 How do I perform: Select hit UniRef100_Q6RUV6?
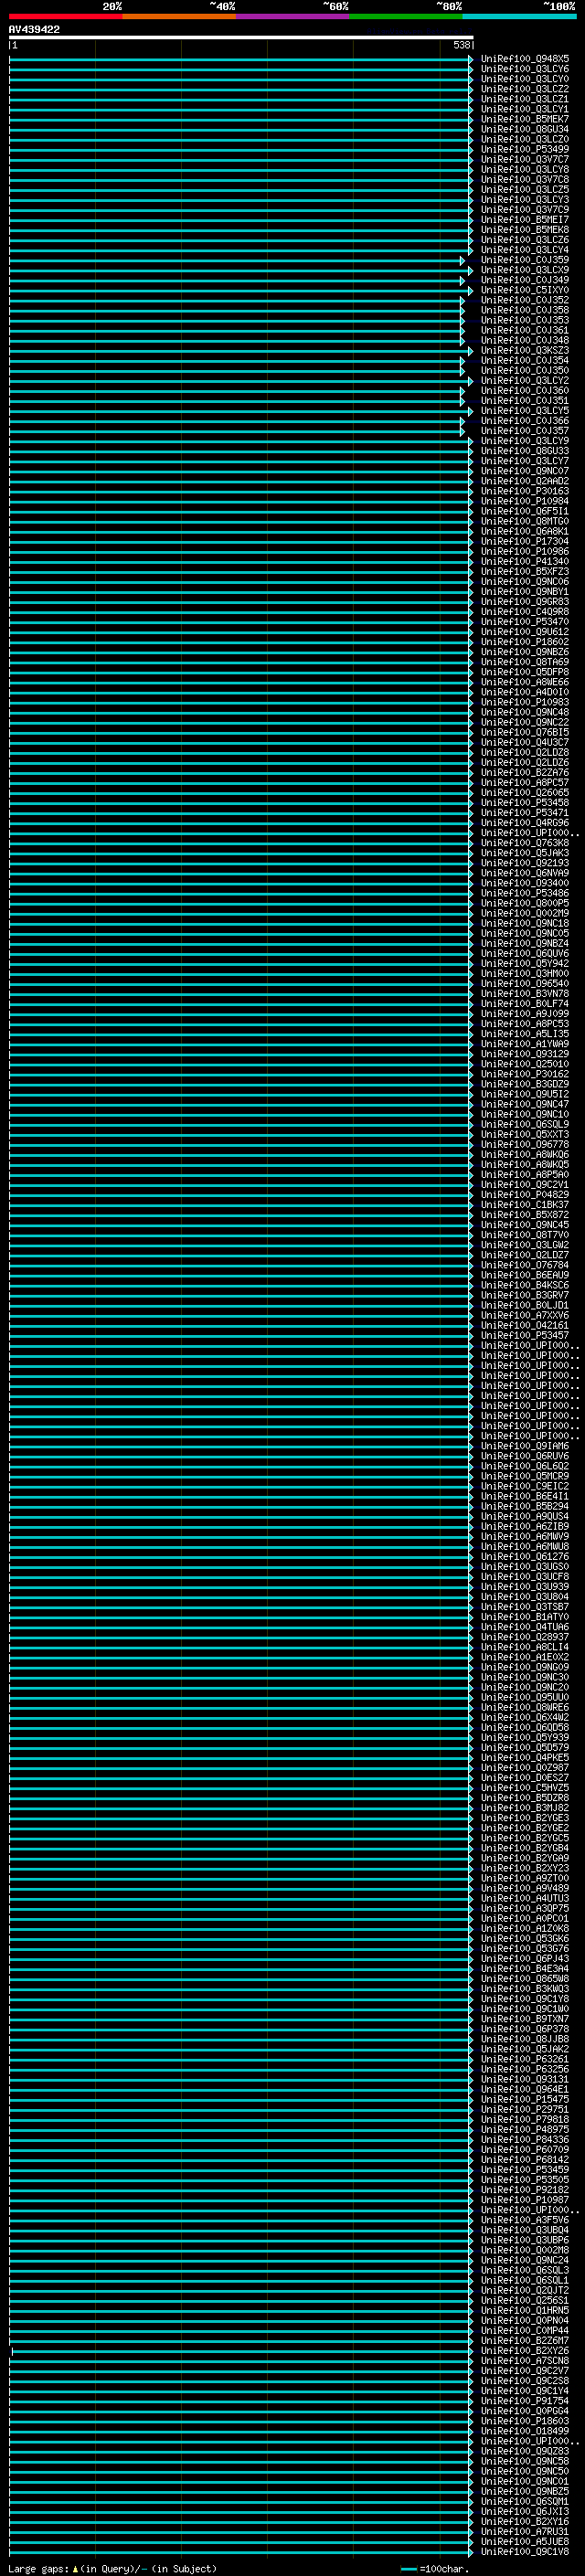tap(525, 1456)
